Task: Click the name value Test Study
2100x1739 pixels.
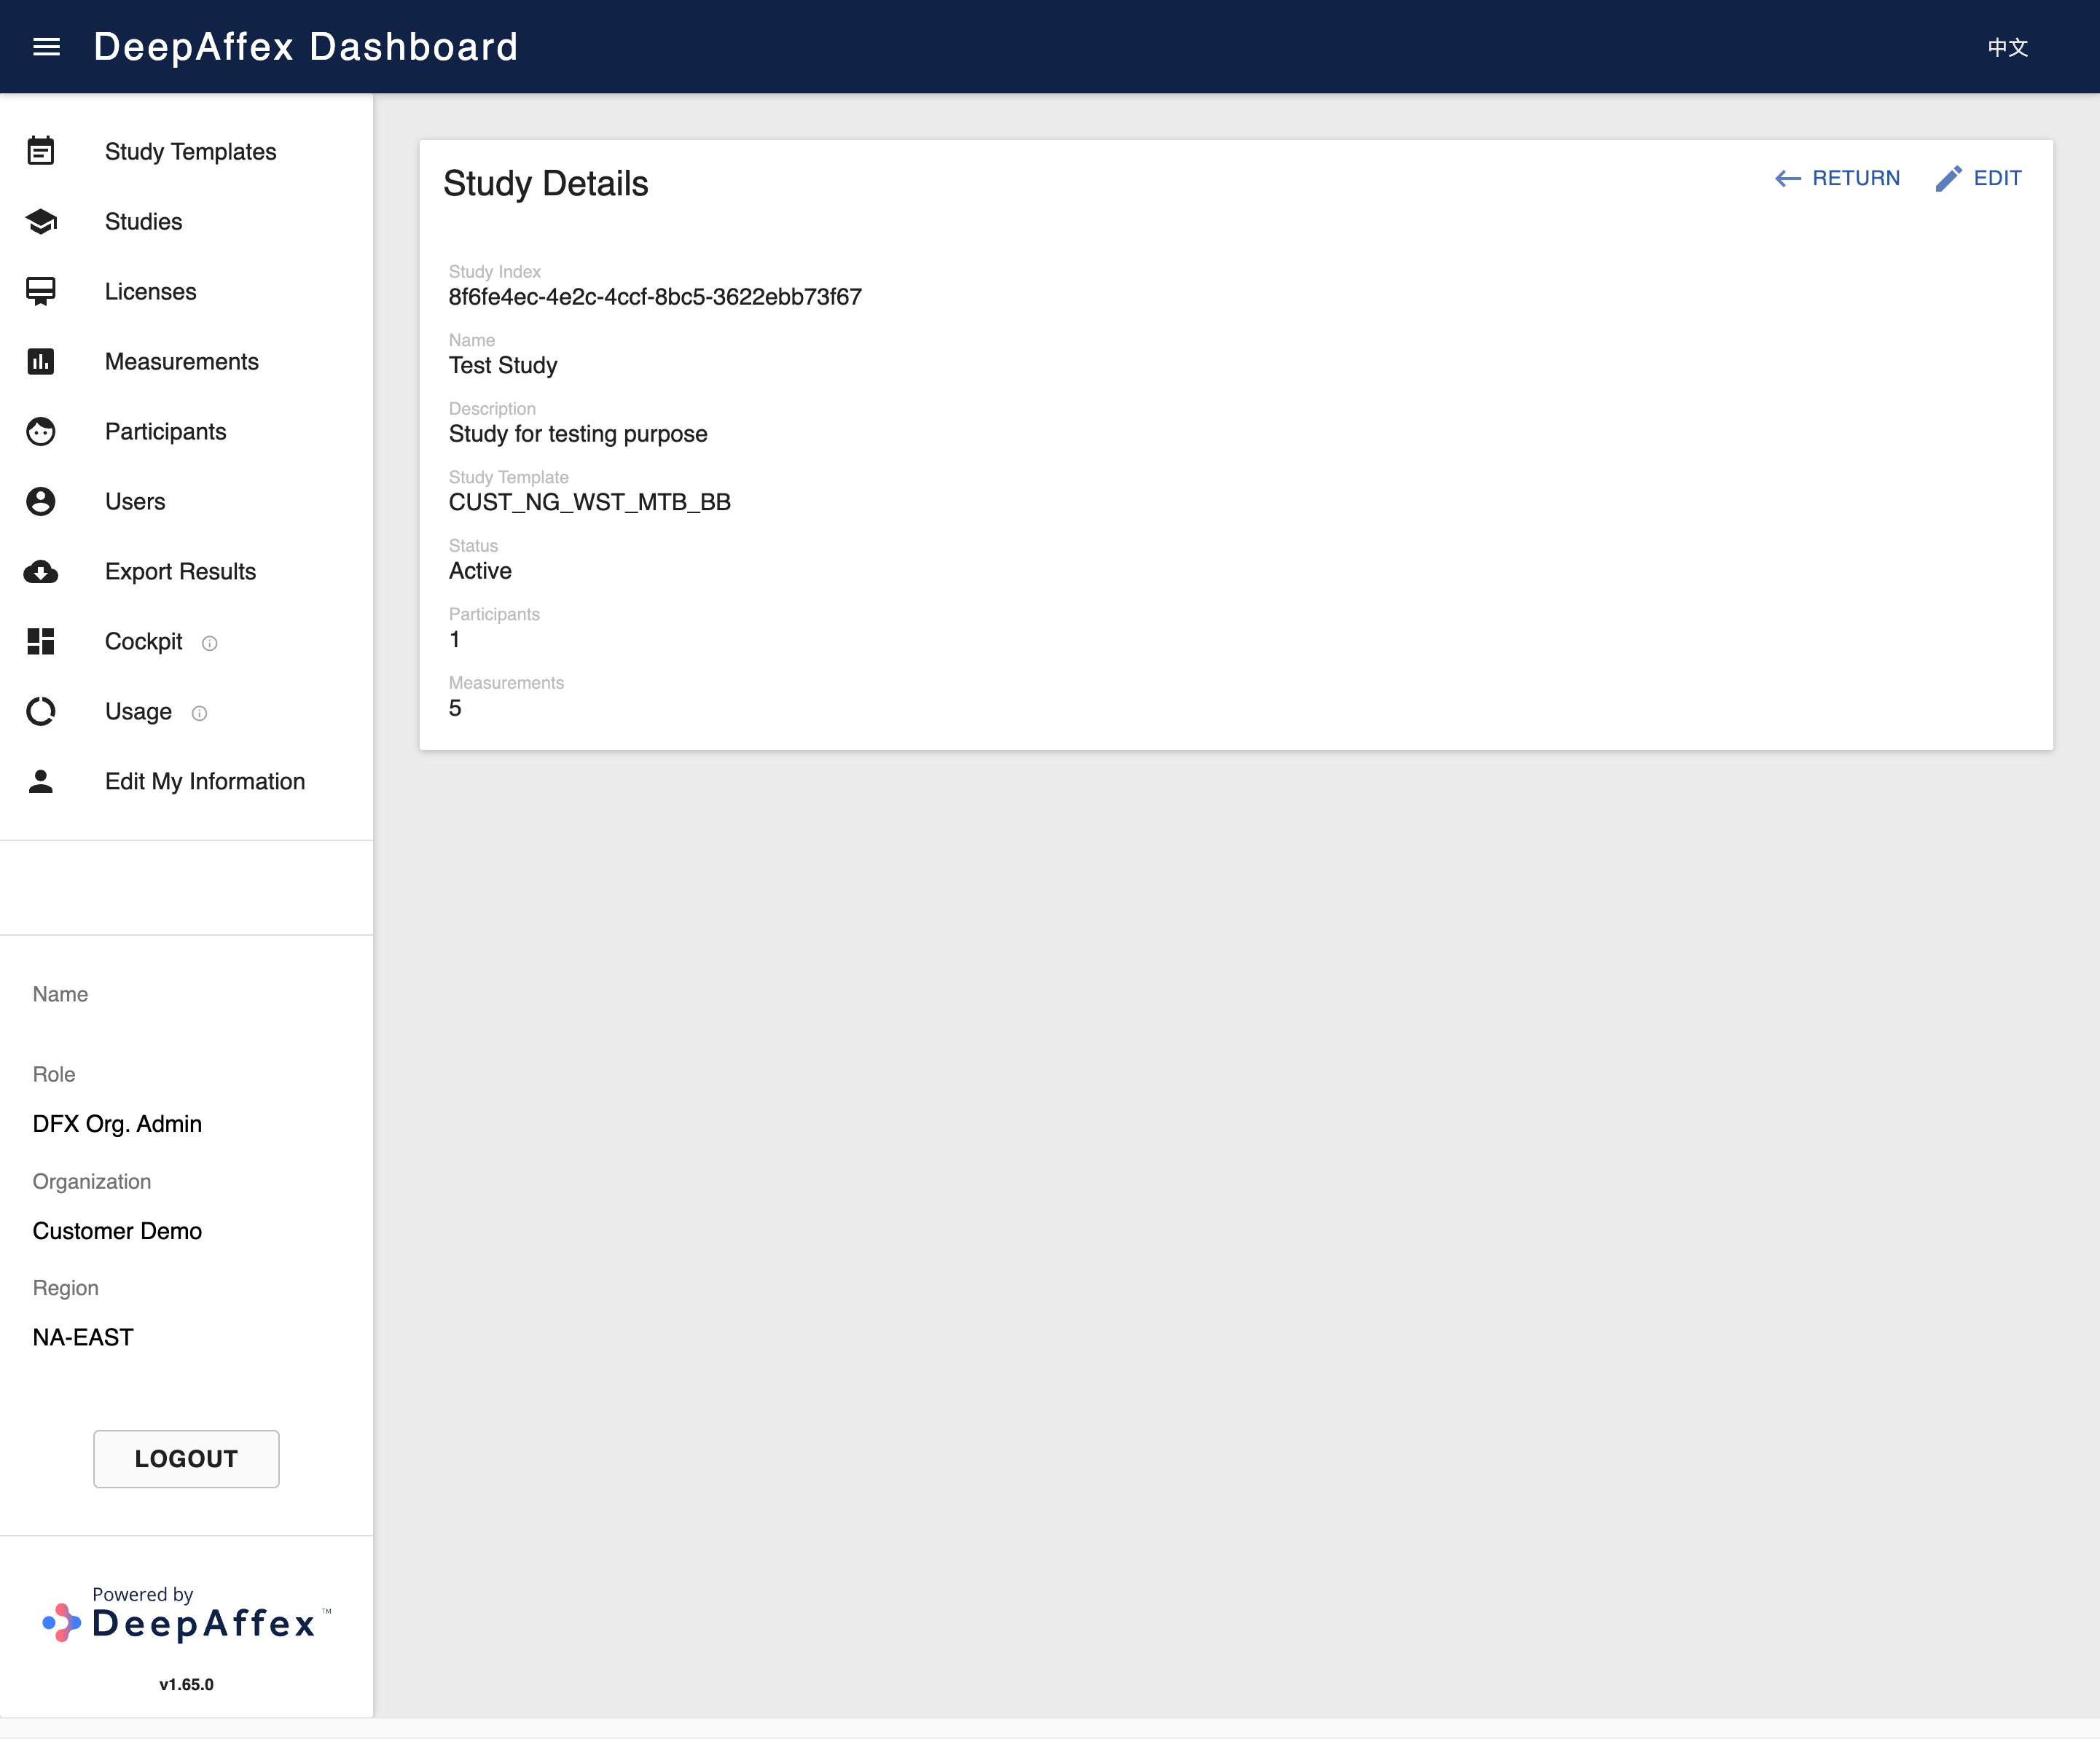Action: tap(503, 365)
